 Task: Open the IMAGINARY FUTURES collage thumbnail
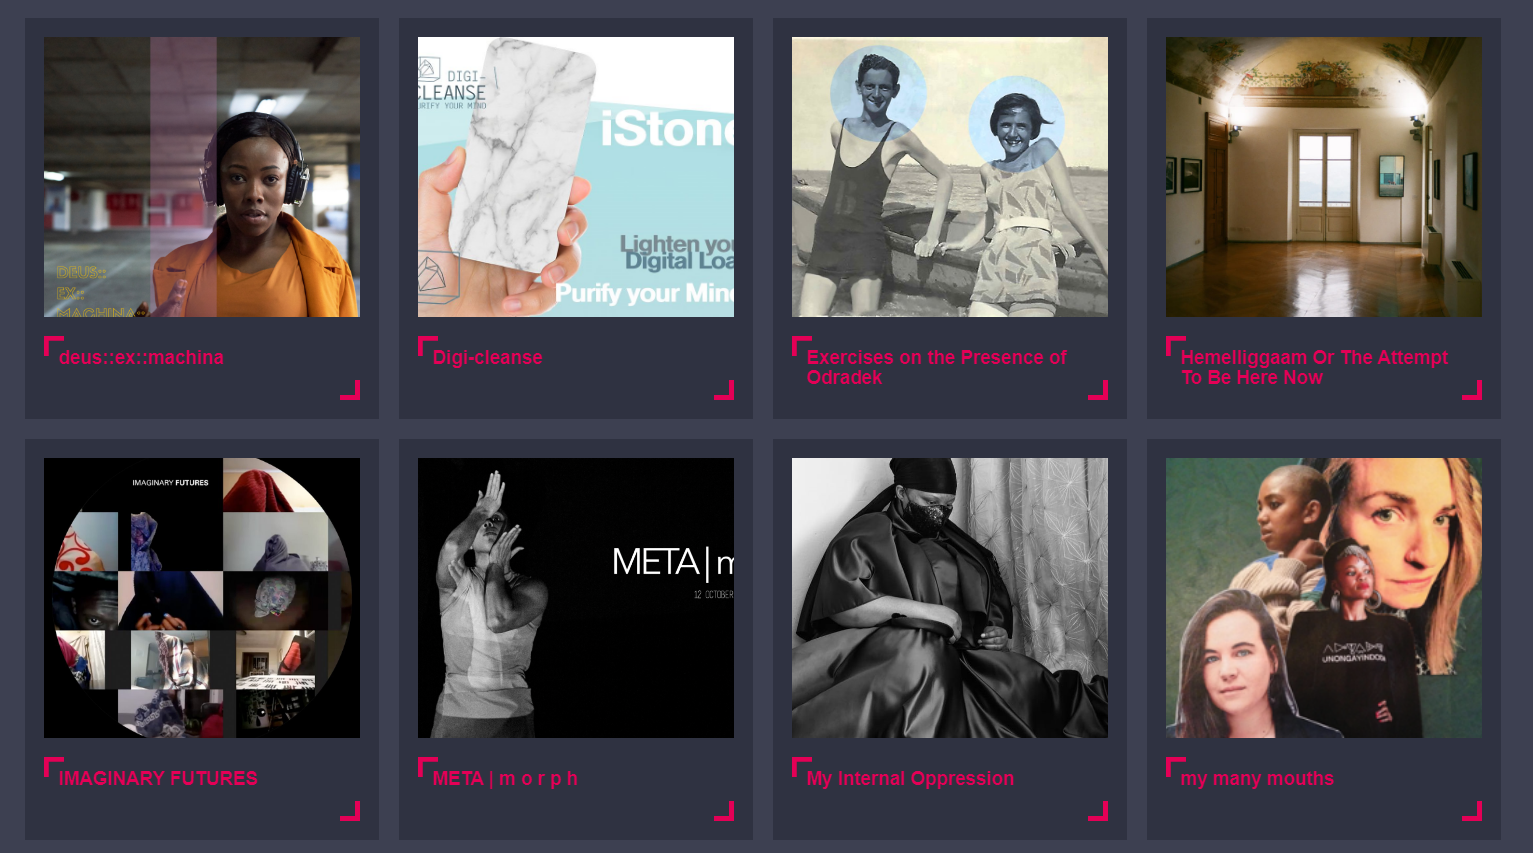coord(202,598)
